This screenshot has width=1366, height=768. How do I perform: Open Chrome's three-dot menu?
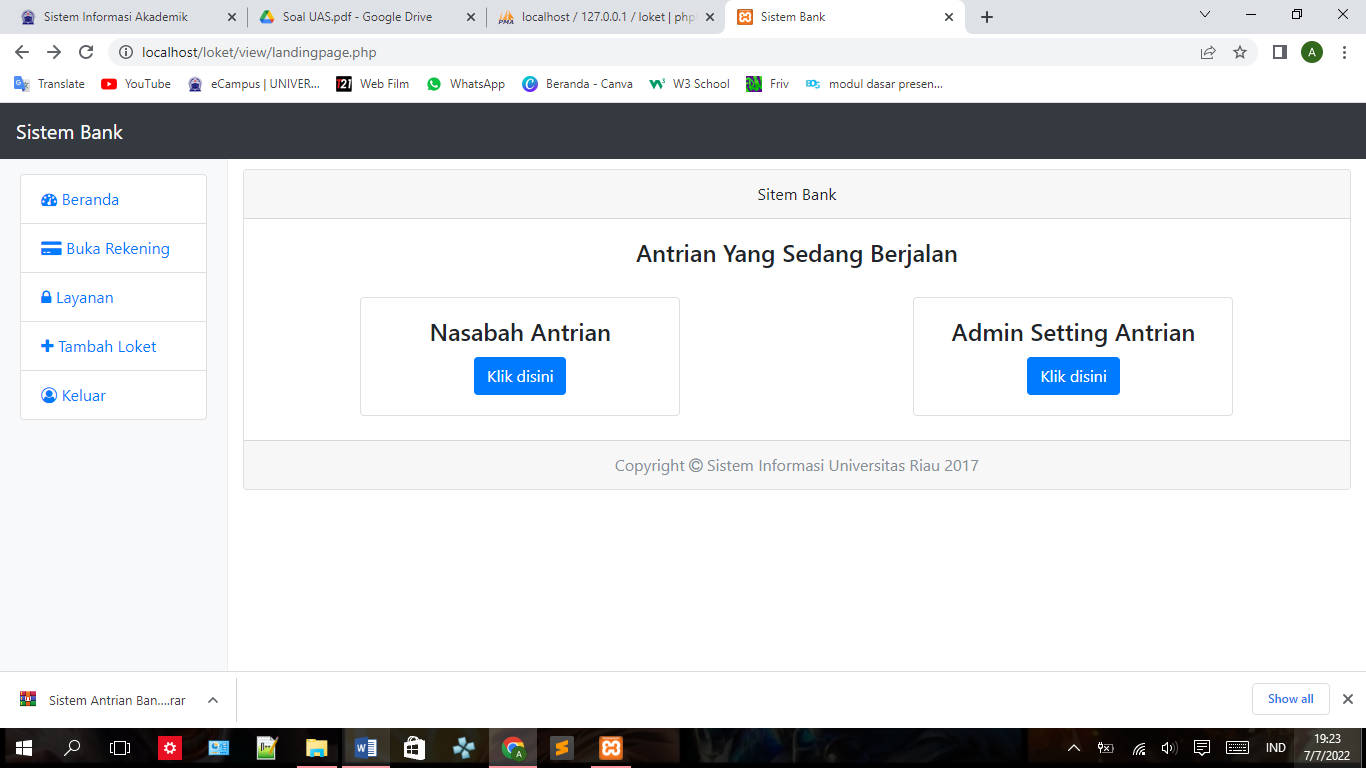pos(1343,52)
